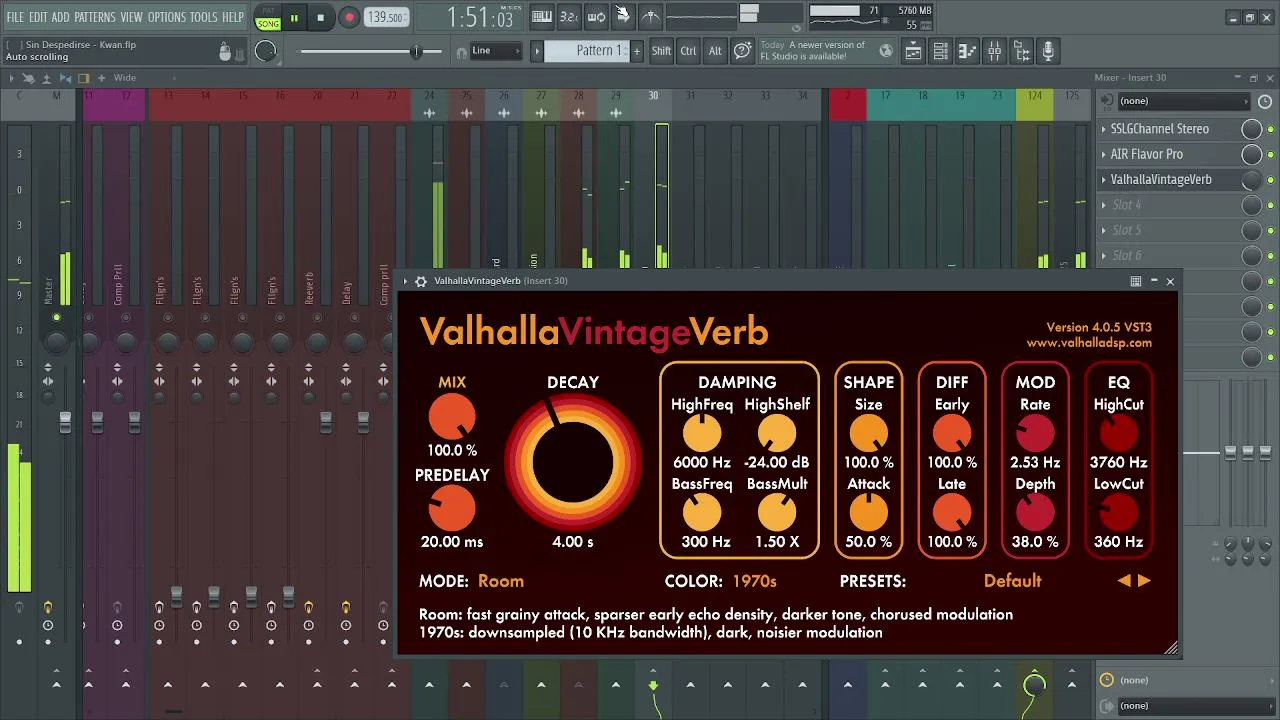Click the microphone recording icon
Image resolution: width=1280 pixels, height=720 pixels.
1048,50
